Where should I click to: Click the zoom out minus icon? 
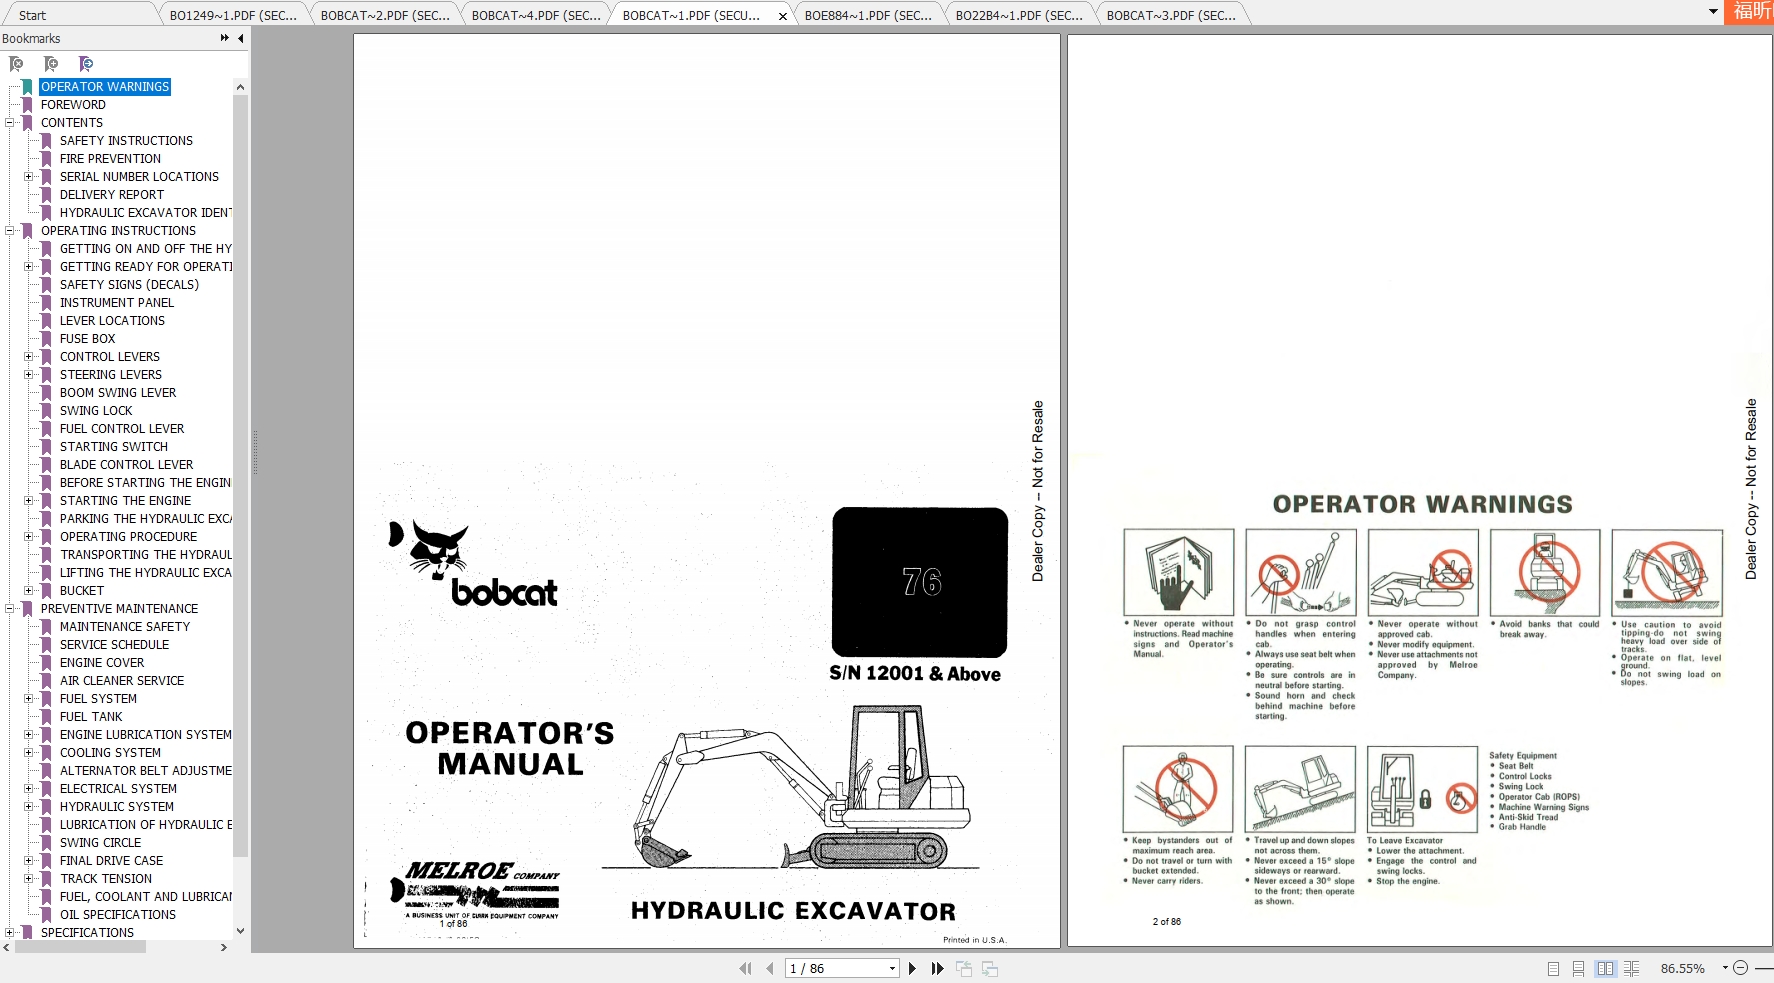pos(1740,968)
